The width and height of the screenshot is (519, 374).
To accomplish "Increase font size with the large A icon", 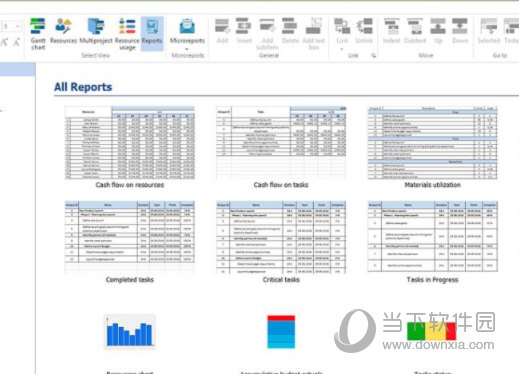I will pyautogui.click(x=4, y=42).
